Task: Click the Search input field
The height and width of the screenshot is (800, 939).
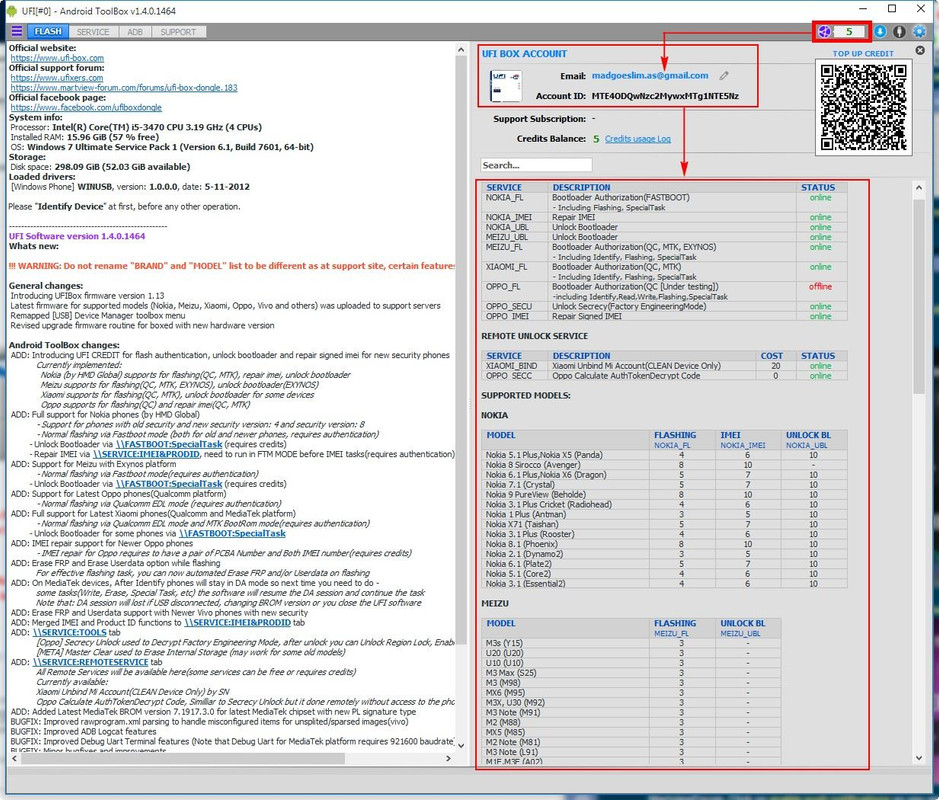Action: [x=536, y=165]
